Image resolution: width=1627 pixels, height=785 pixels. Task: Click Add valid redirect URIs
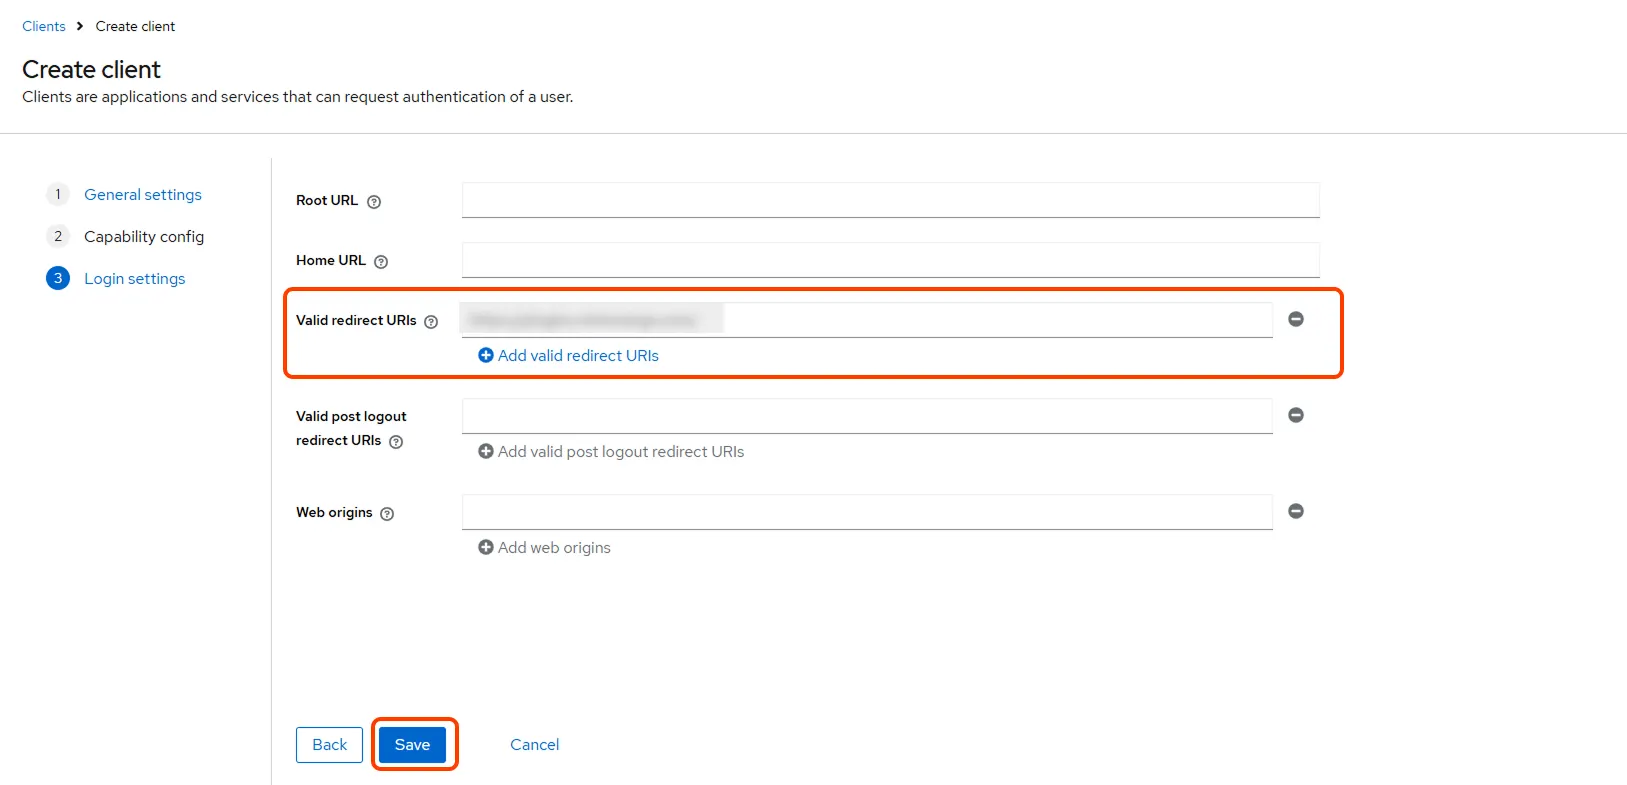568,355
